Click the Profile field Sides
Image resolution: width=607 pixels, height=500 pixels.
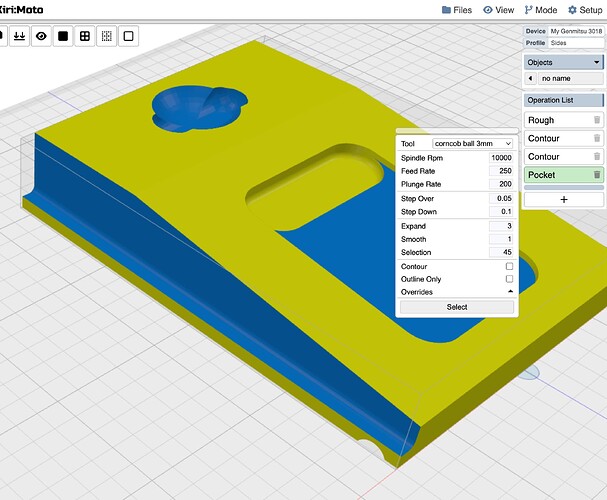(576, 43)
